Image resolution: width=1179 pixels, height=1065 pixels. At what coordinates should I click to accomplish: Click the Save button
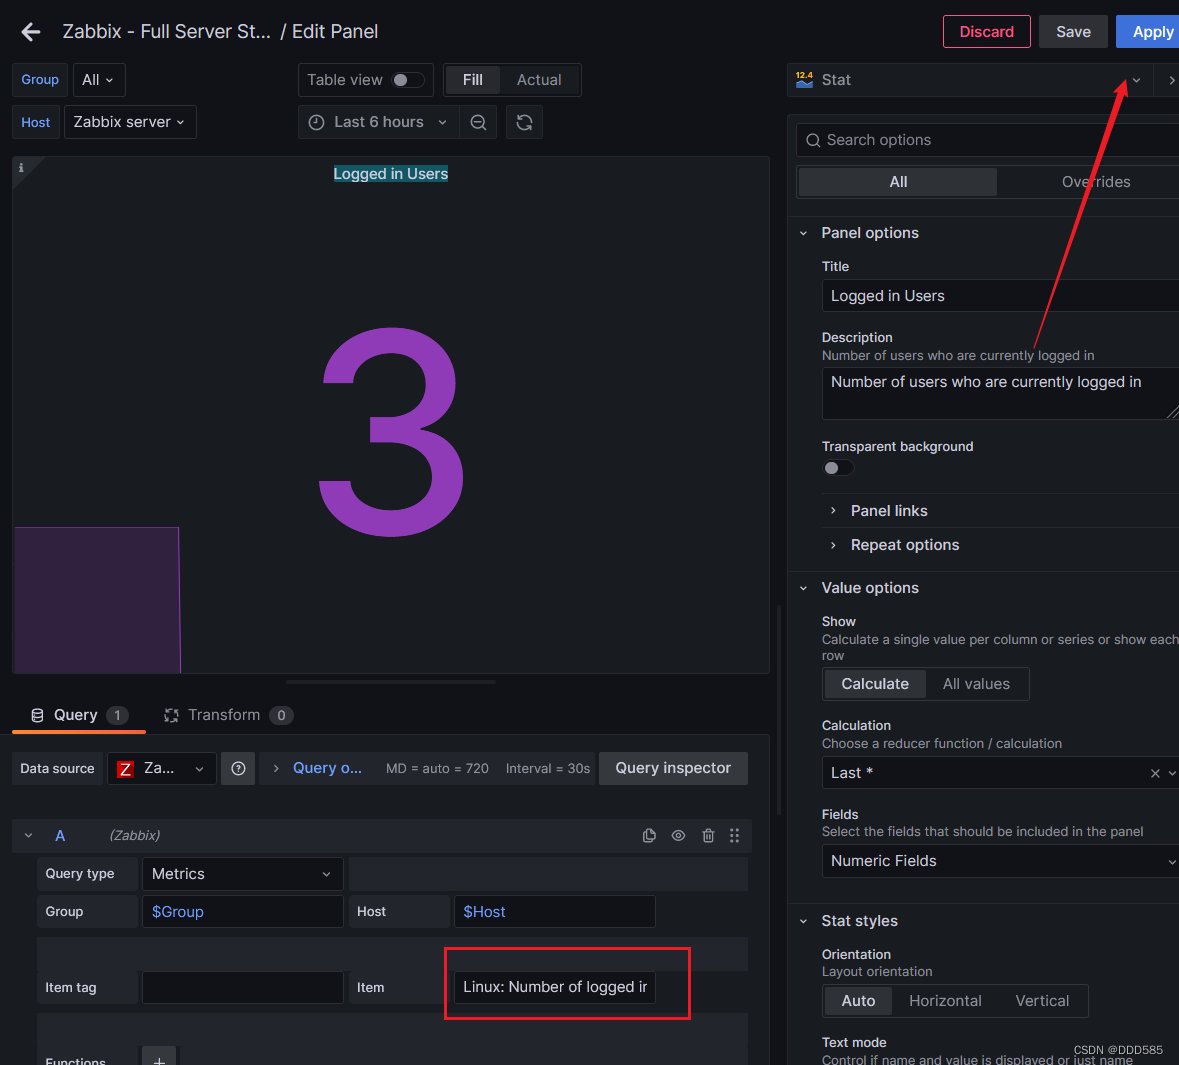coord(1073,32)
